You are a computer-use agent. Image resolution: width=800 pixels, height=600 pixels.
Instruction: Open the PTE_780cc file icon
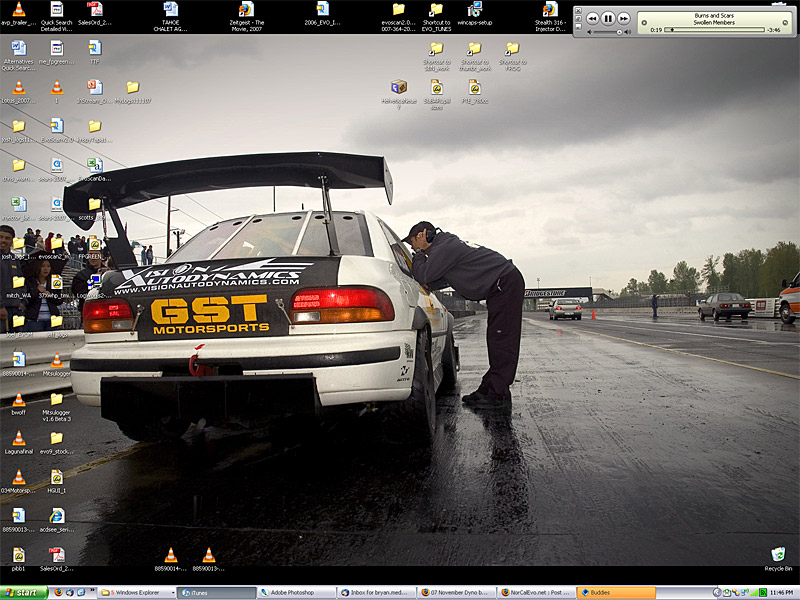(474, 92)
